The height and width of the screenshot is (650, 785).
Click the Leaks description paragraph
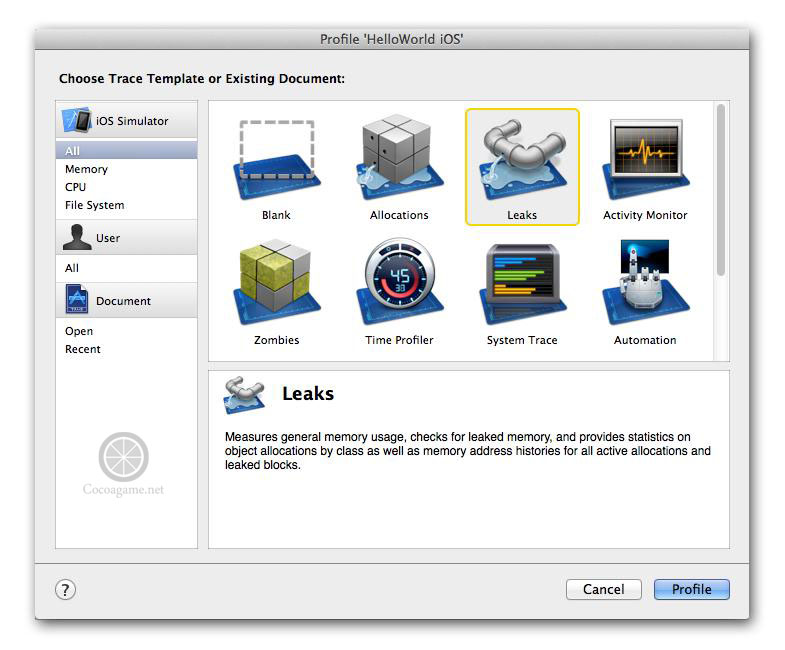click(468, 451)
